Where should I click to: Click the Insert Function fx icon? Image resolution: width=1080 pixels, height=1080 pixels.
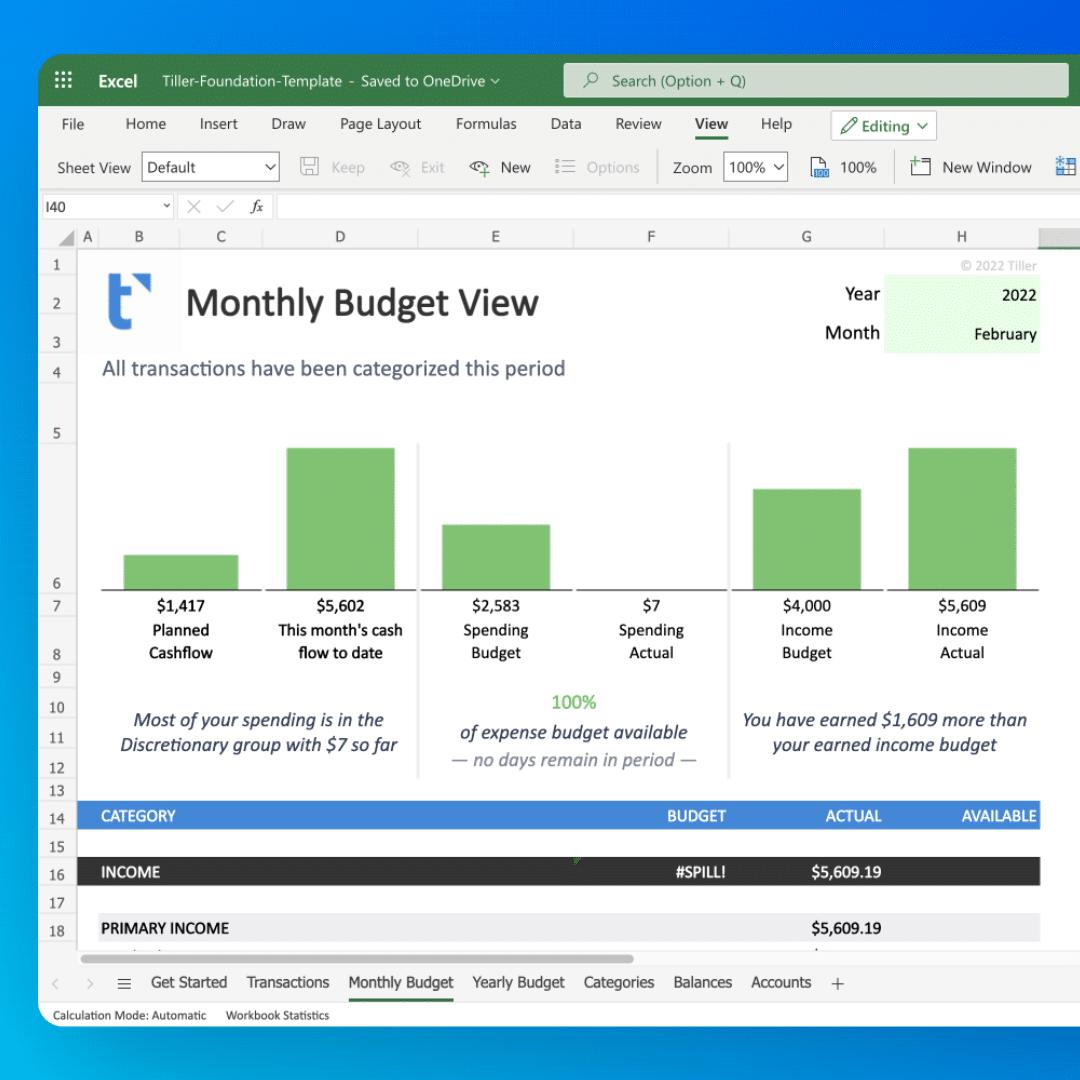(x=257, y=207)
